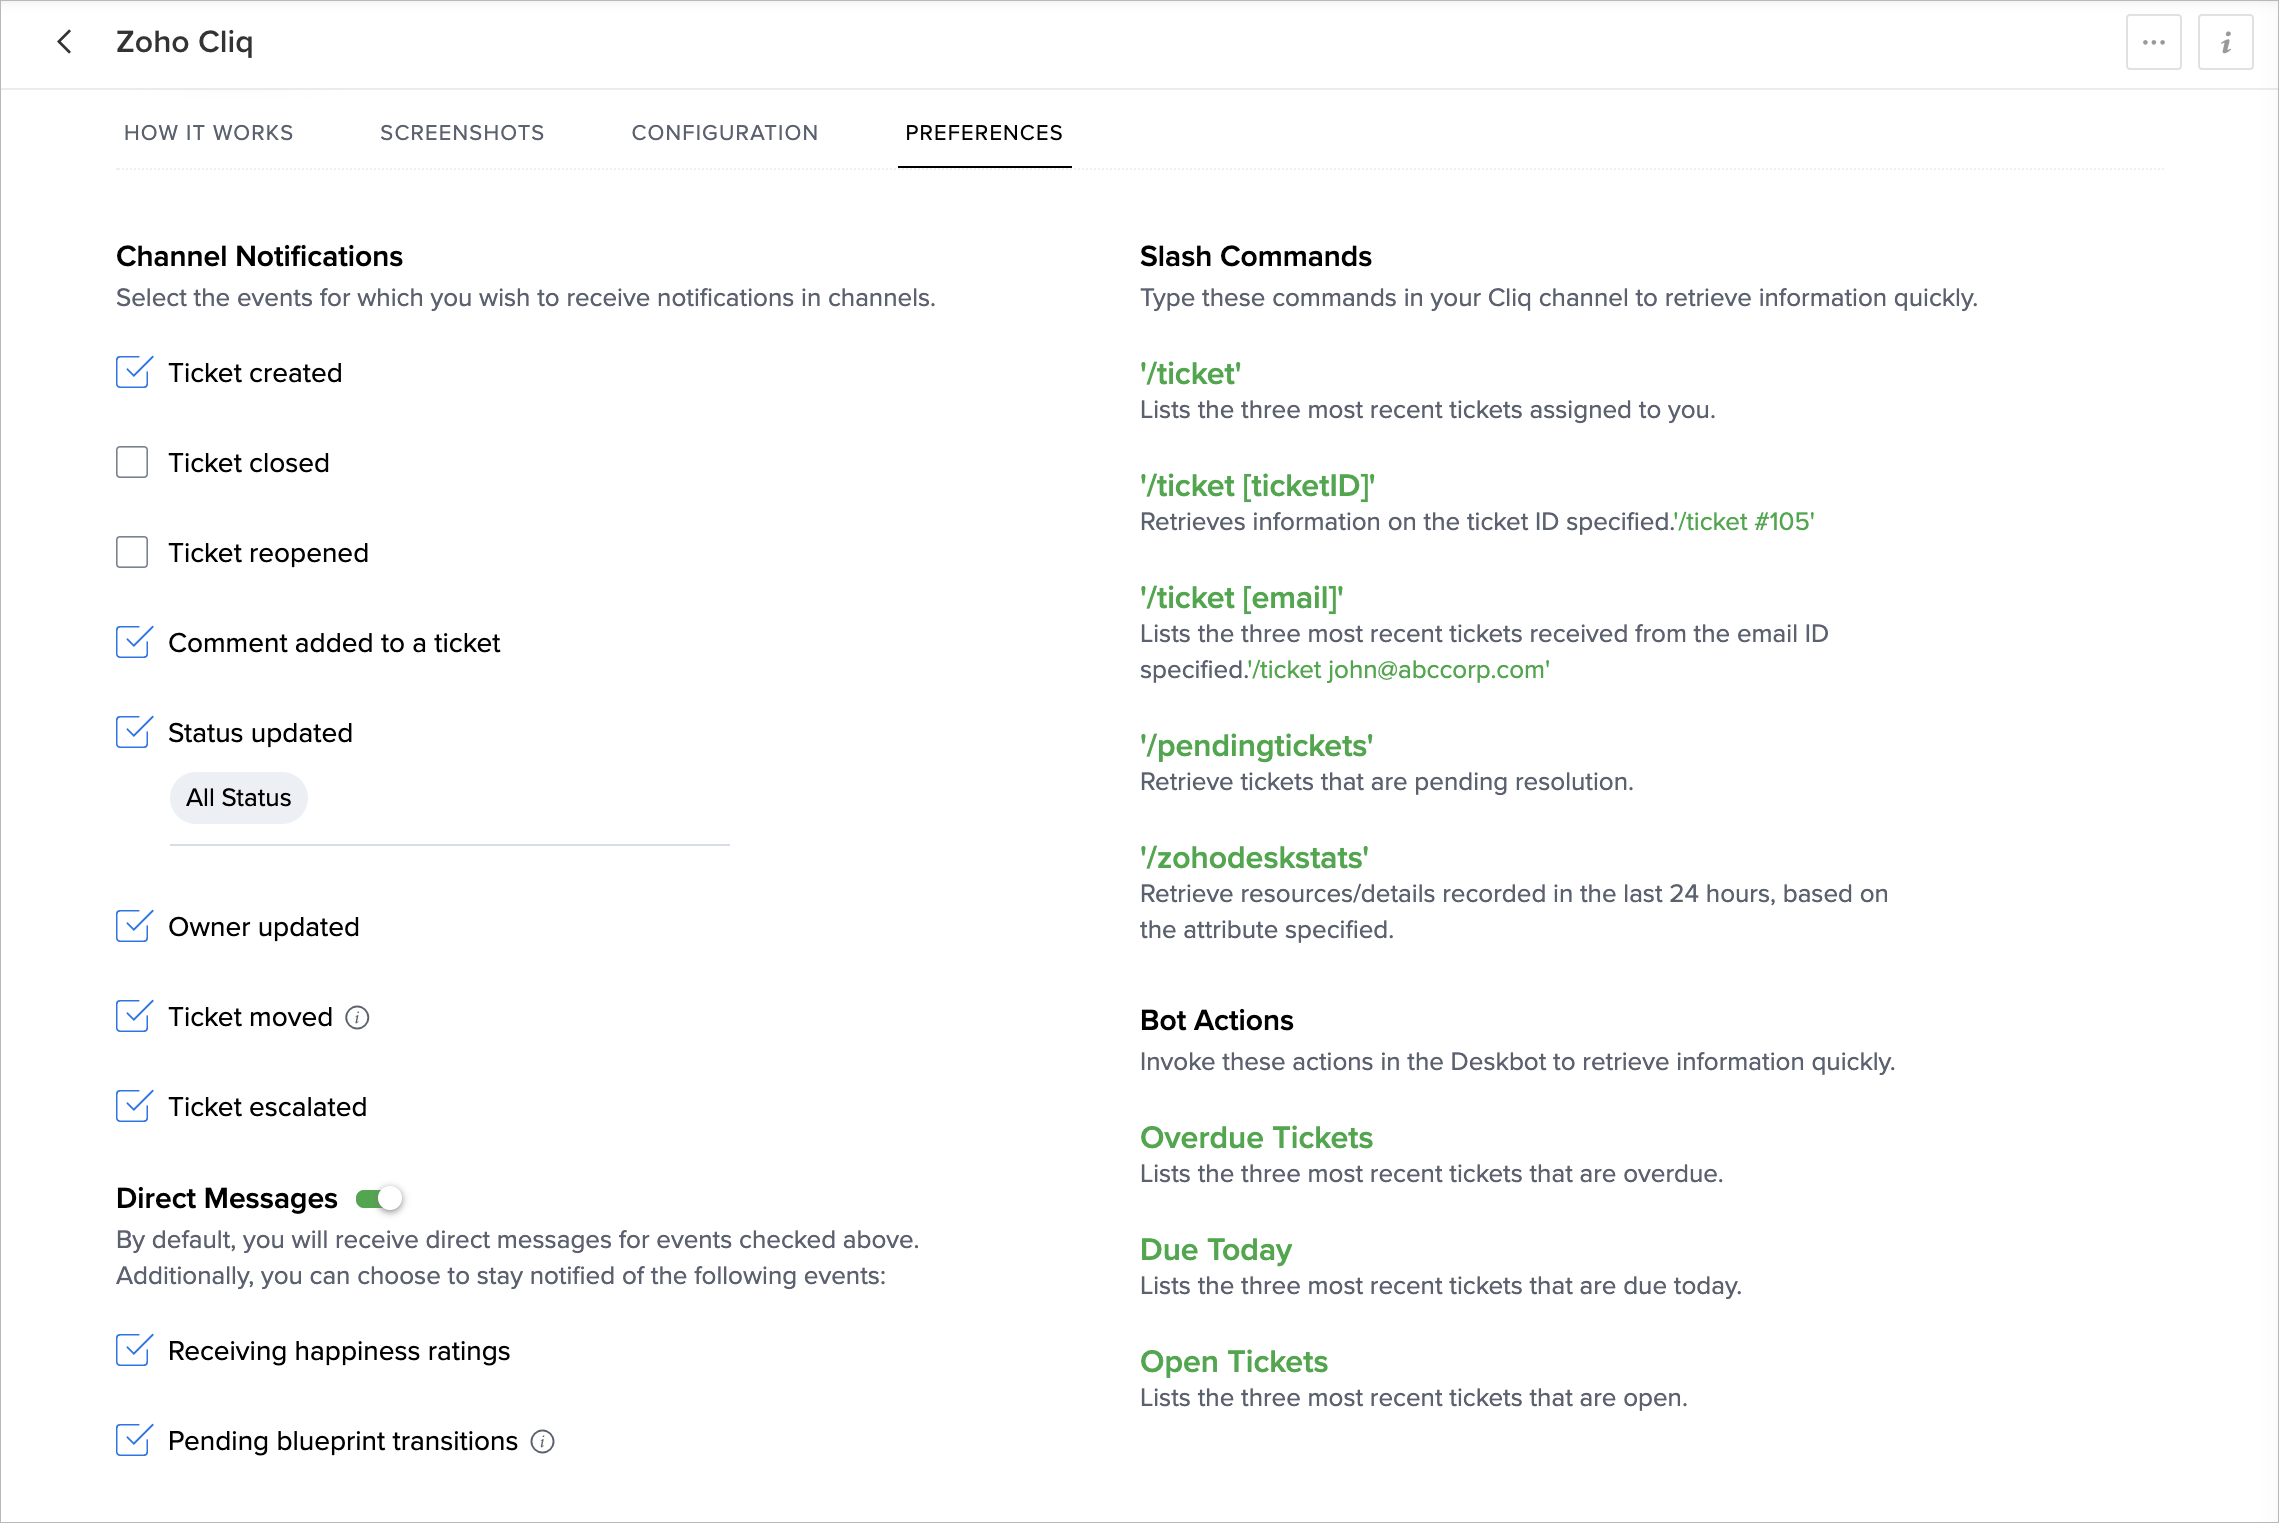This screenshot has height=1523, width=2279.
Task: Click info icon beside Pending blueprint transitions
Action: (542, 1441)
